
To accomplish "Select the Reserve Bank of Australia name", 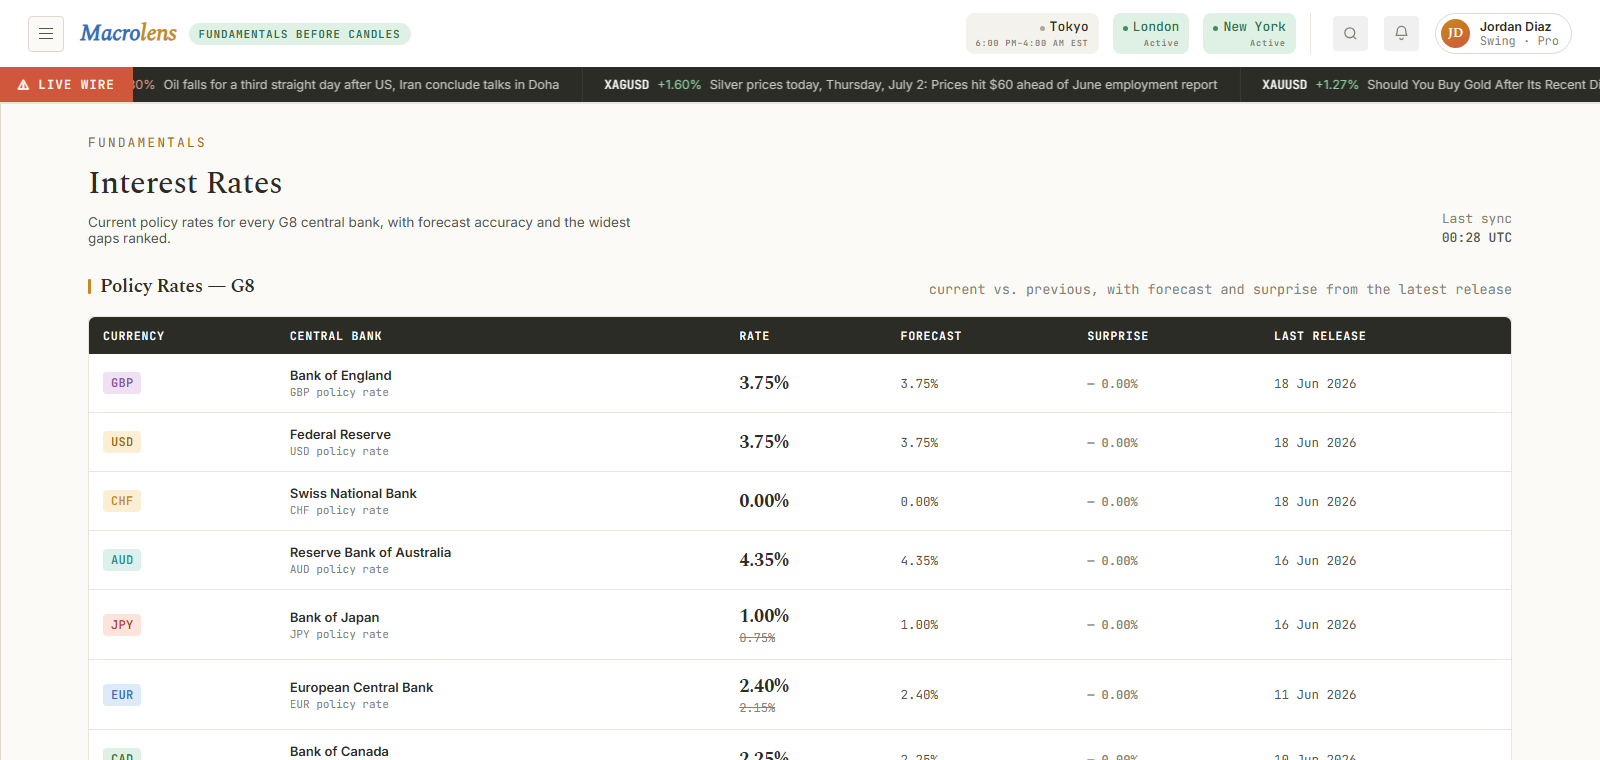I will pyautogui.click(x=370, y=553).
